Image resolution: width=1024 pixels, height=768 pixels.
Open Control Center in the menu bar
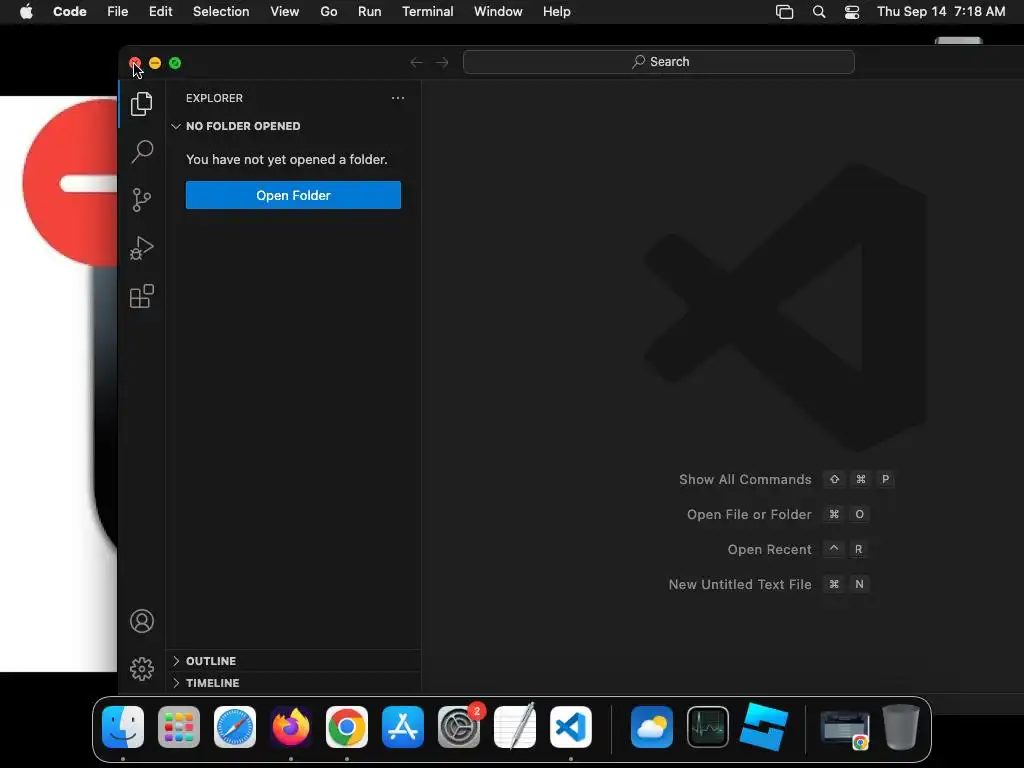pos(852,12)
